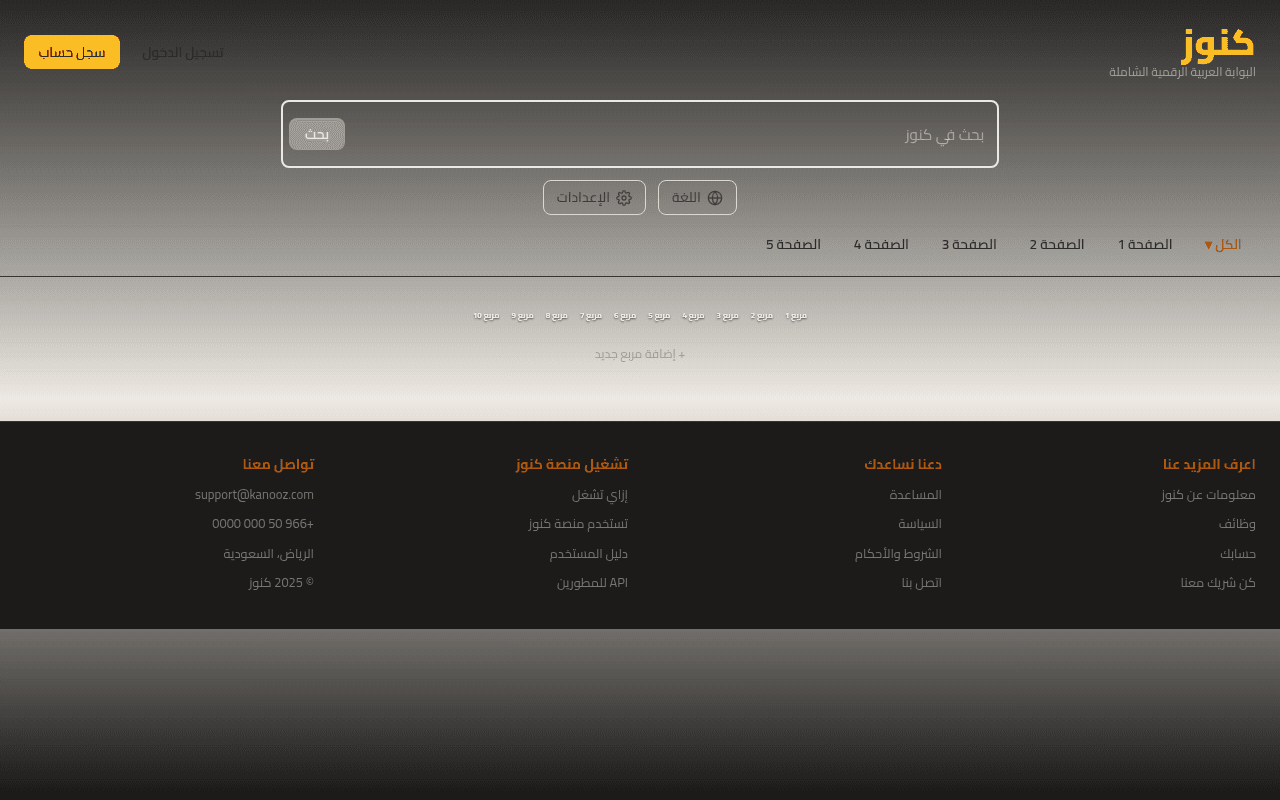Image resolution: width=1280 pixels, height=800 pixels.
Task: Switch to الصفحة 3 tab
Action: pyautogui.click(x=969, y=245)
